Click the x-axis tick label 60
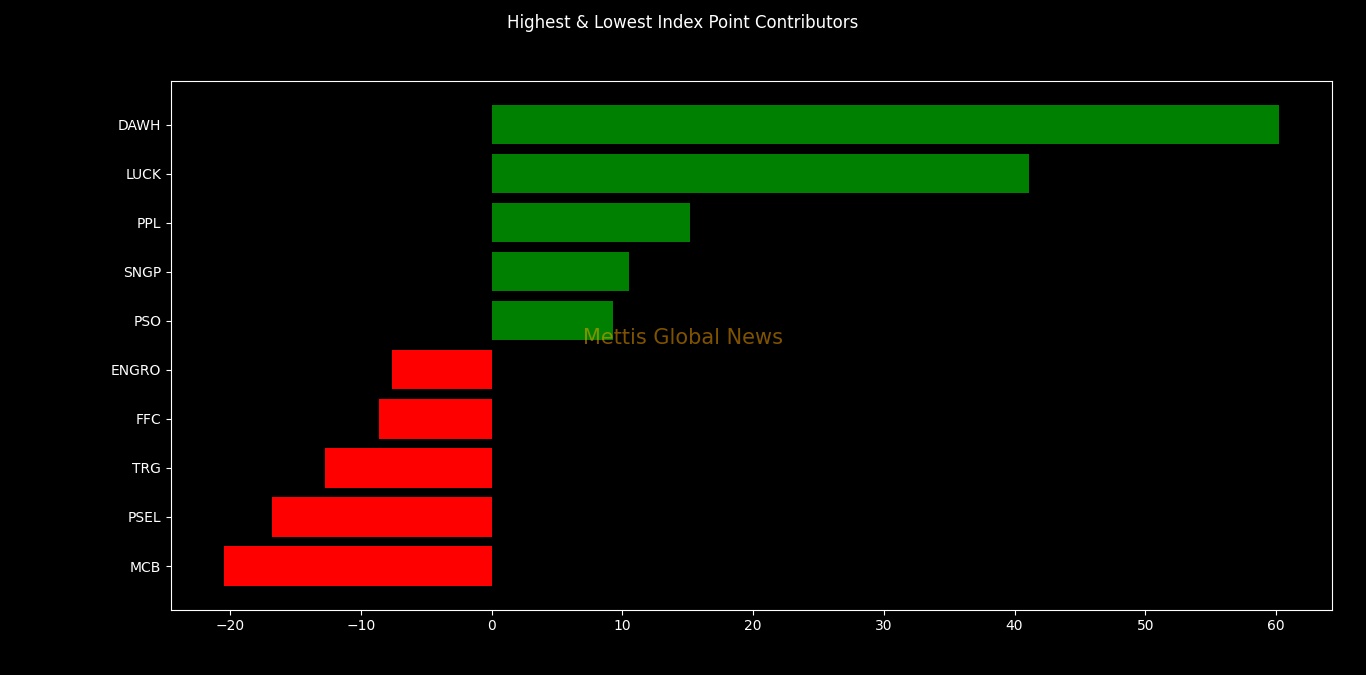The height and width of the screenshot is (675, 1366). tap(1276, 626)
